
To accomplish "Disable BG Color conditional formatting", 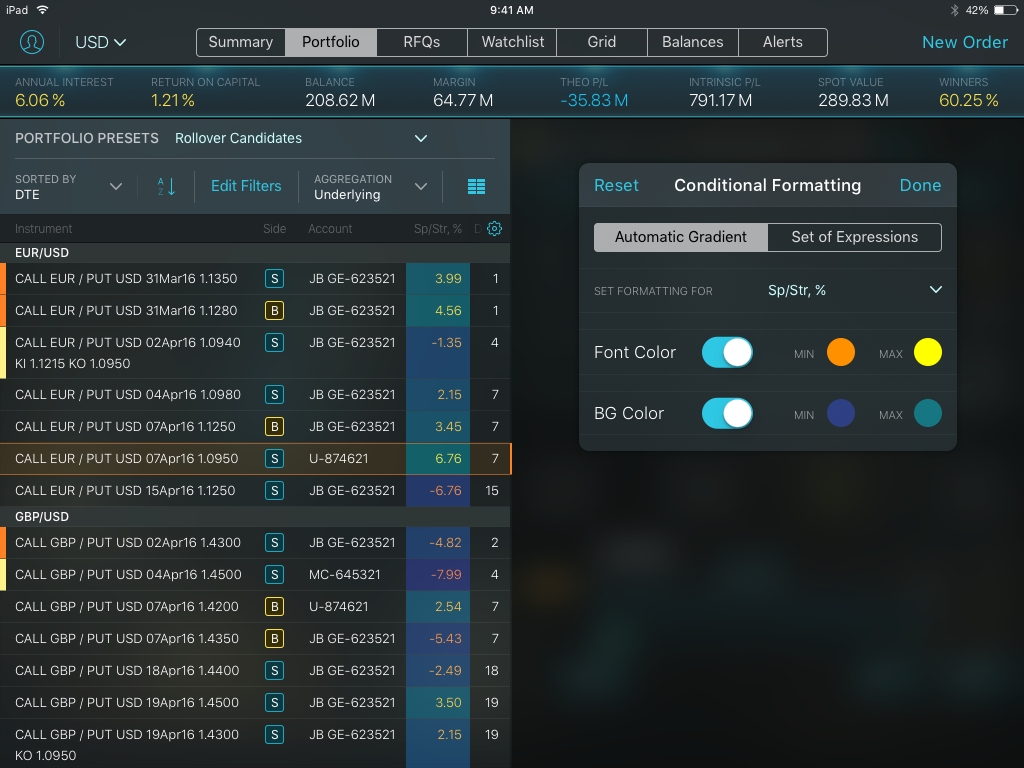I will 728,413.
